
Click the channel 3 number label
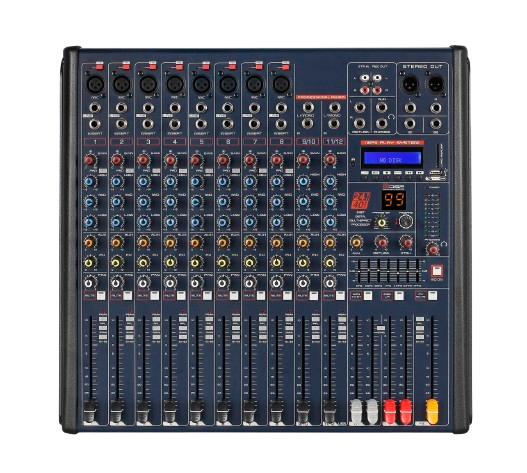point(148,142)
